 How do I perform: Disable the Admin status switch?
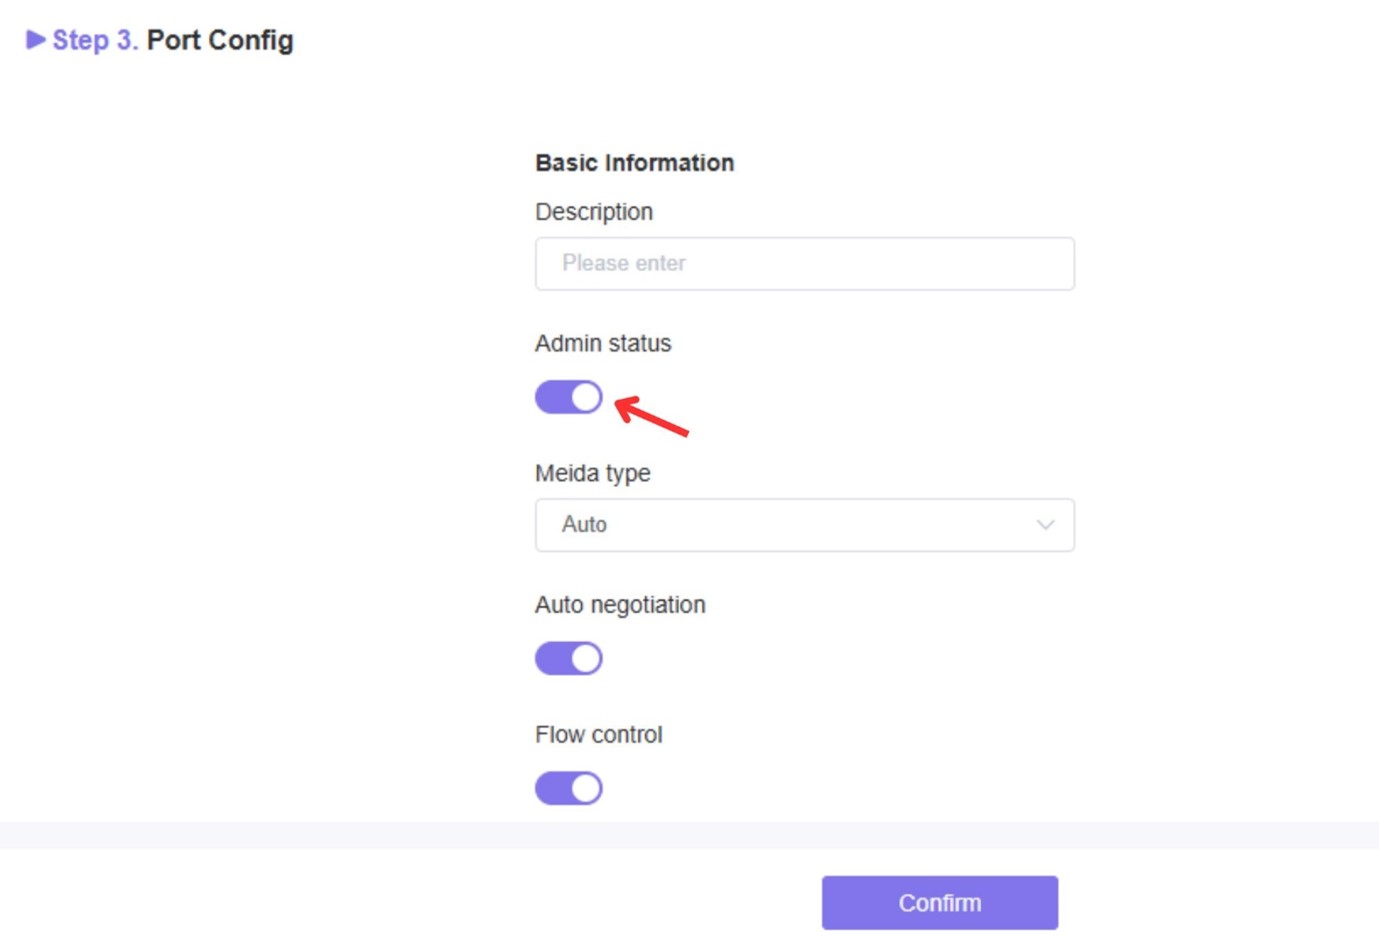(569, 397)
